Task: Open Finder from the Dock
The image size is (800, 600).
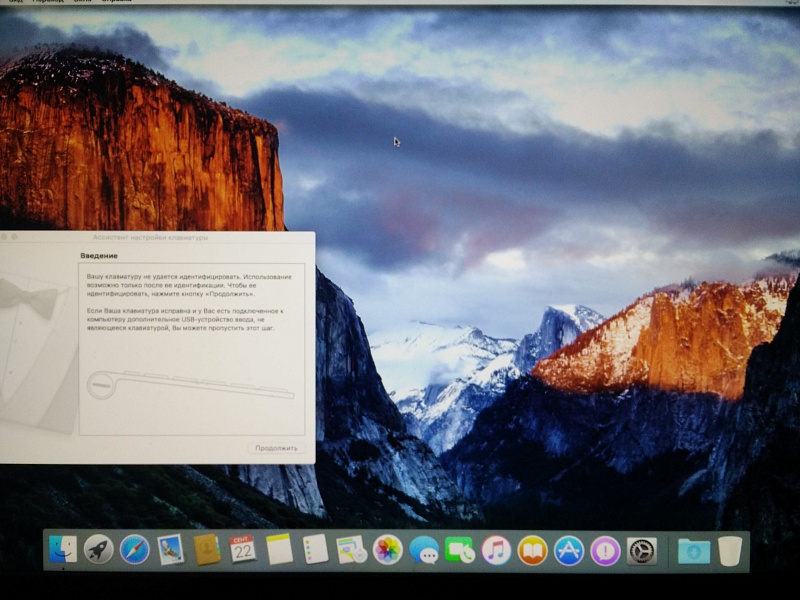Action: [62, 549]
